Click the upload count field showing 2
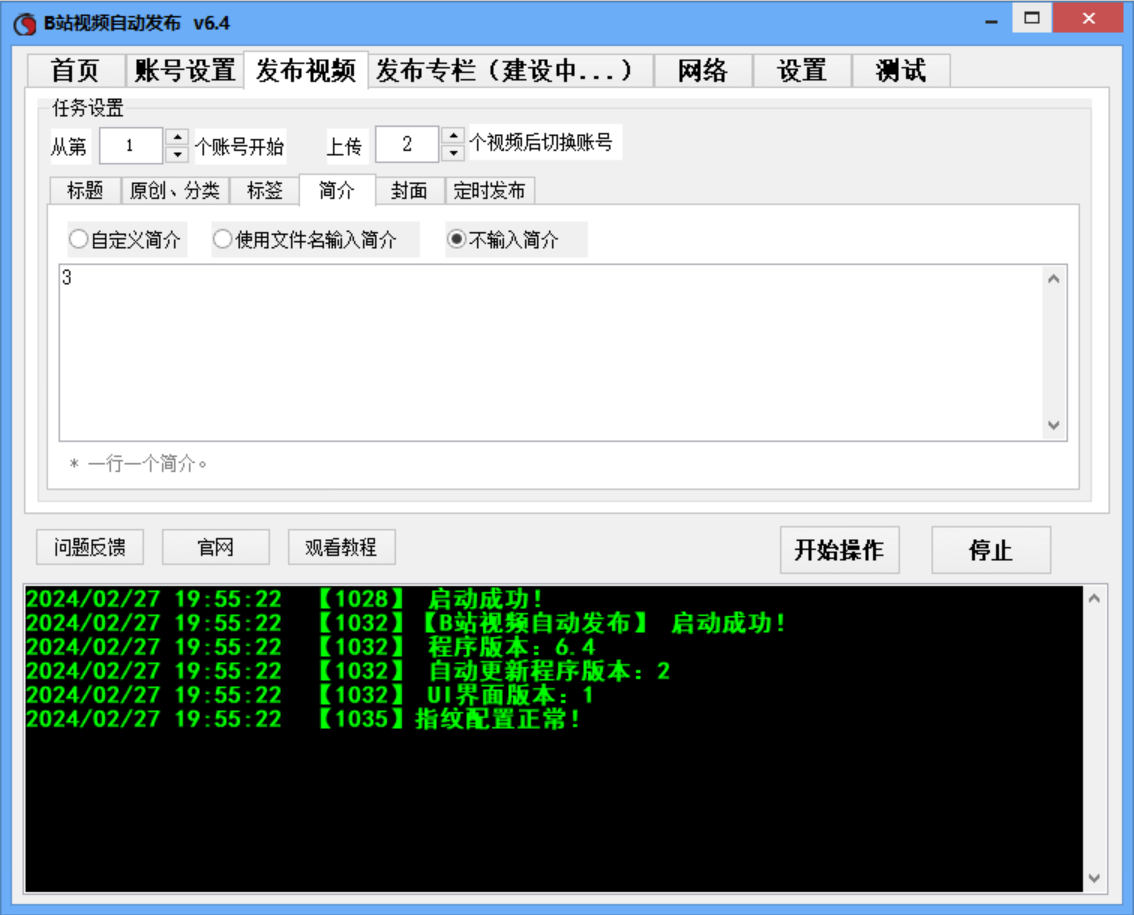The width and height of the screenshot is (1134, 915). tap(407, 144)
